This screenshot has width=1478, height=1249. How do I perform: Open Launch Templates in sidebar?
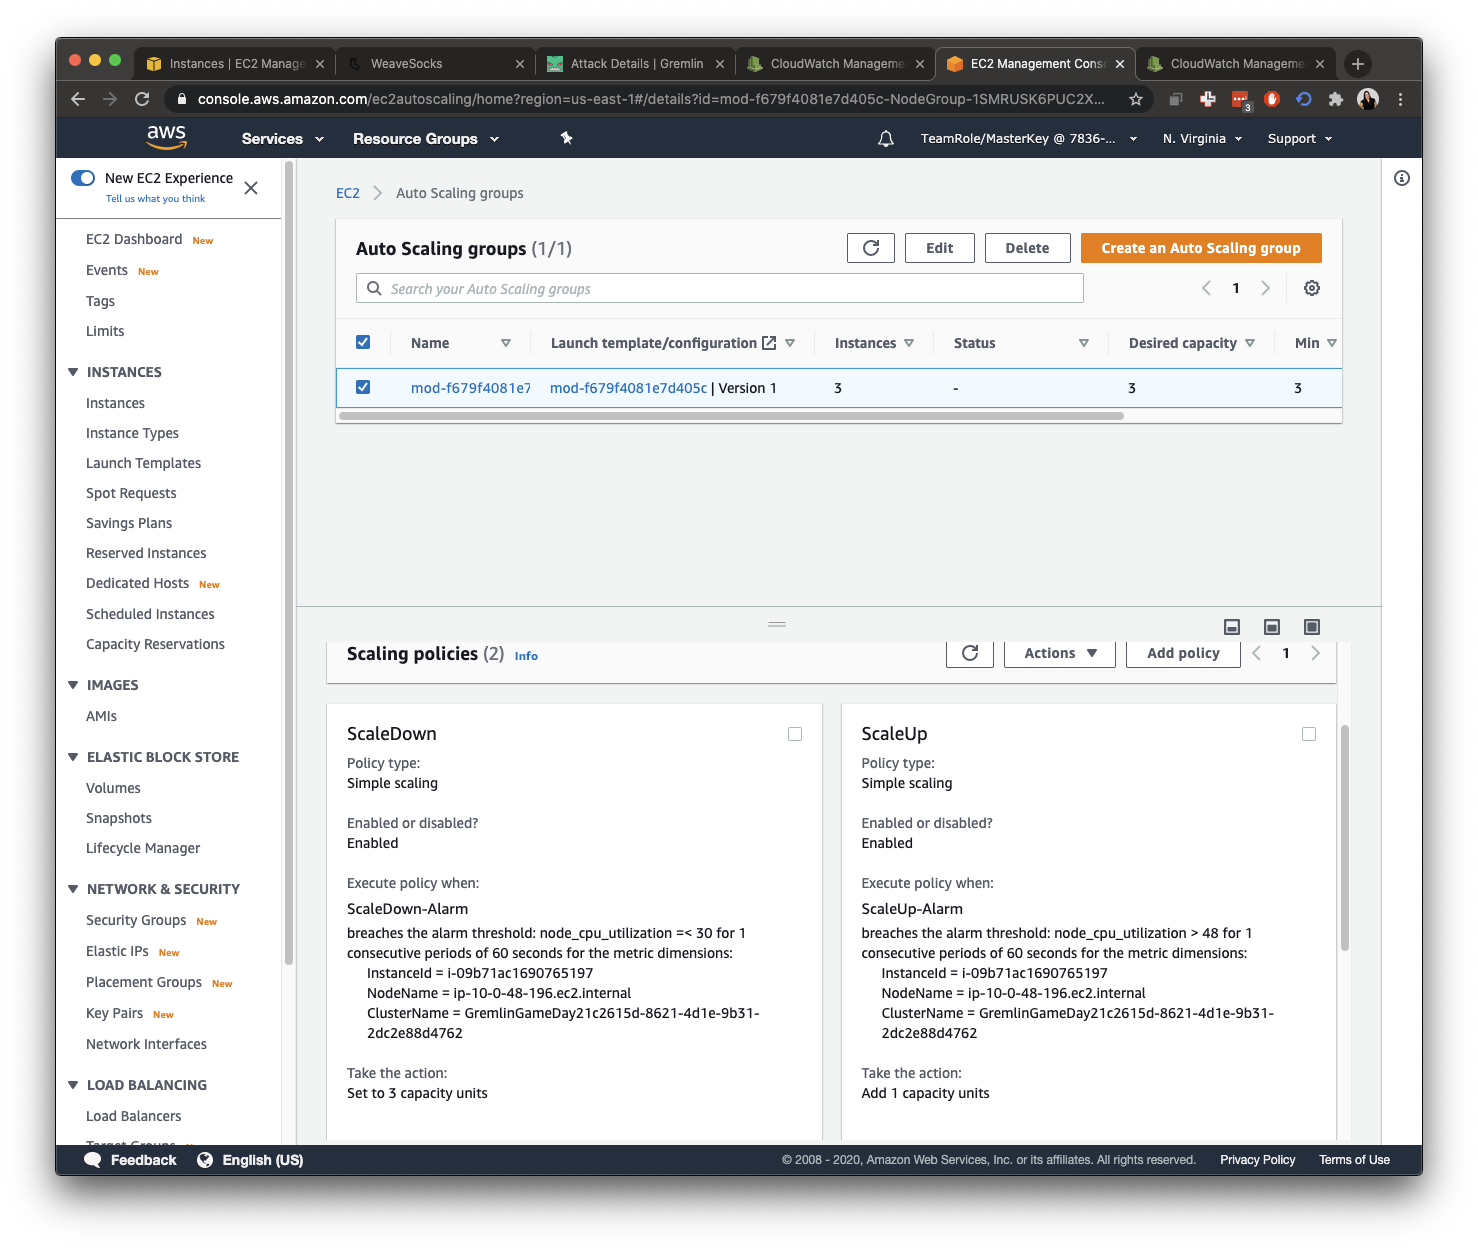click(x=143, y=463)
